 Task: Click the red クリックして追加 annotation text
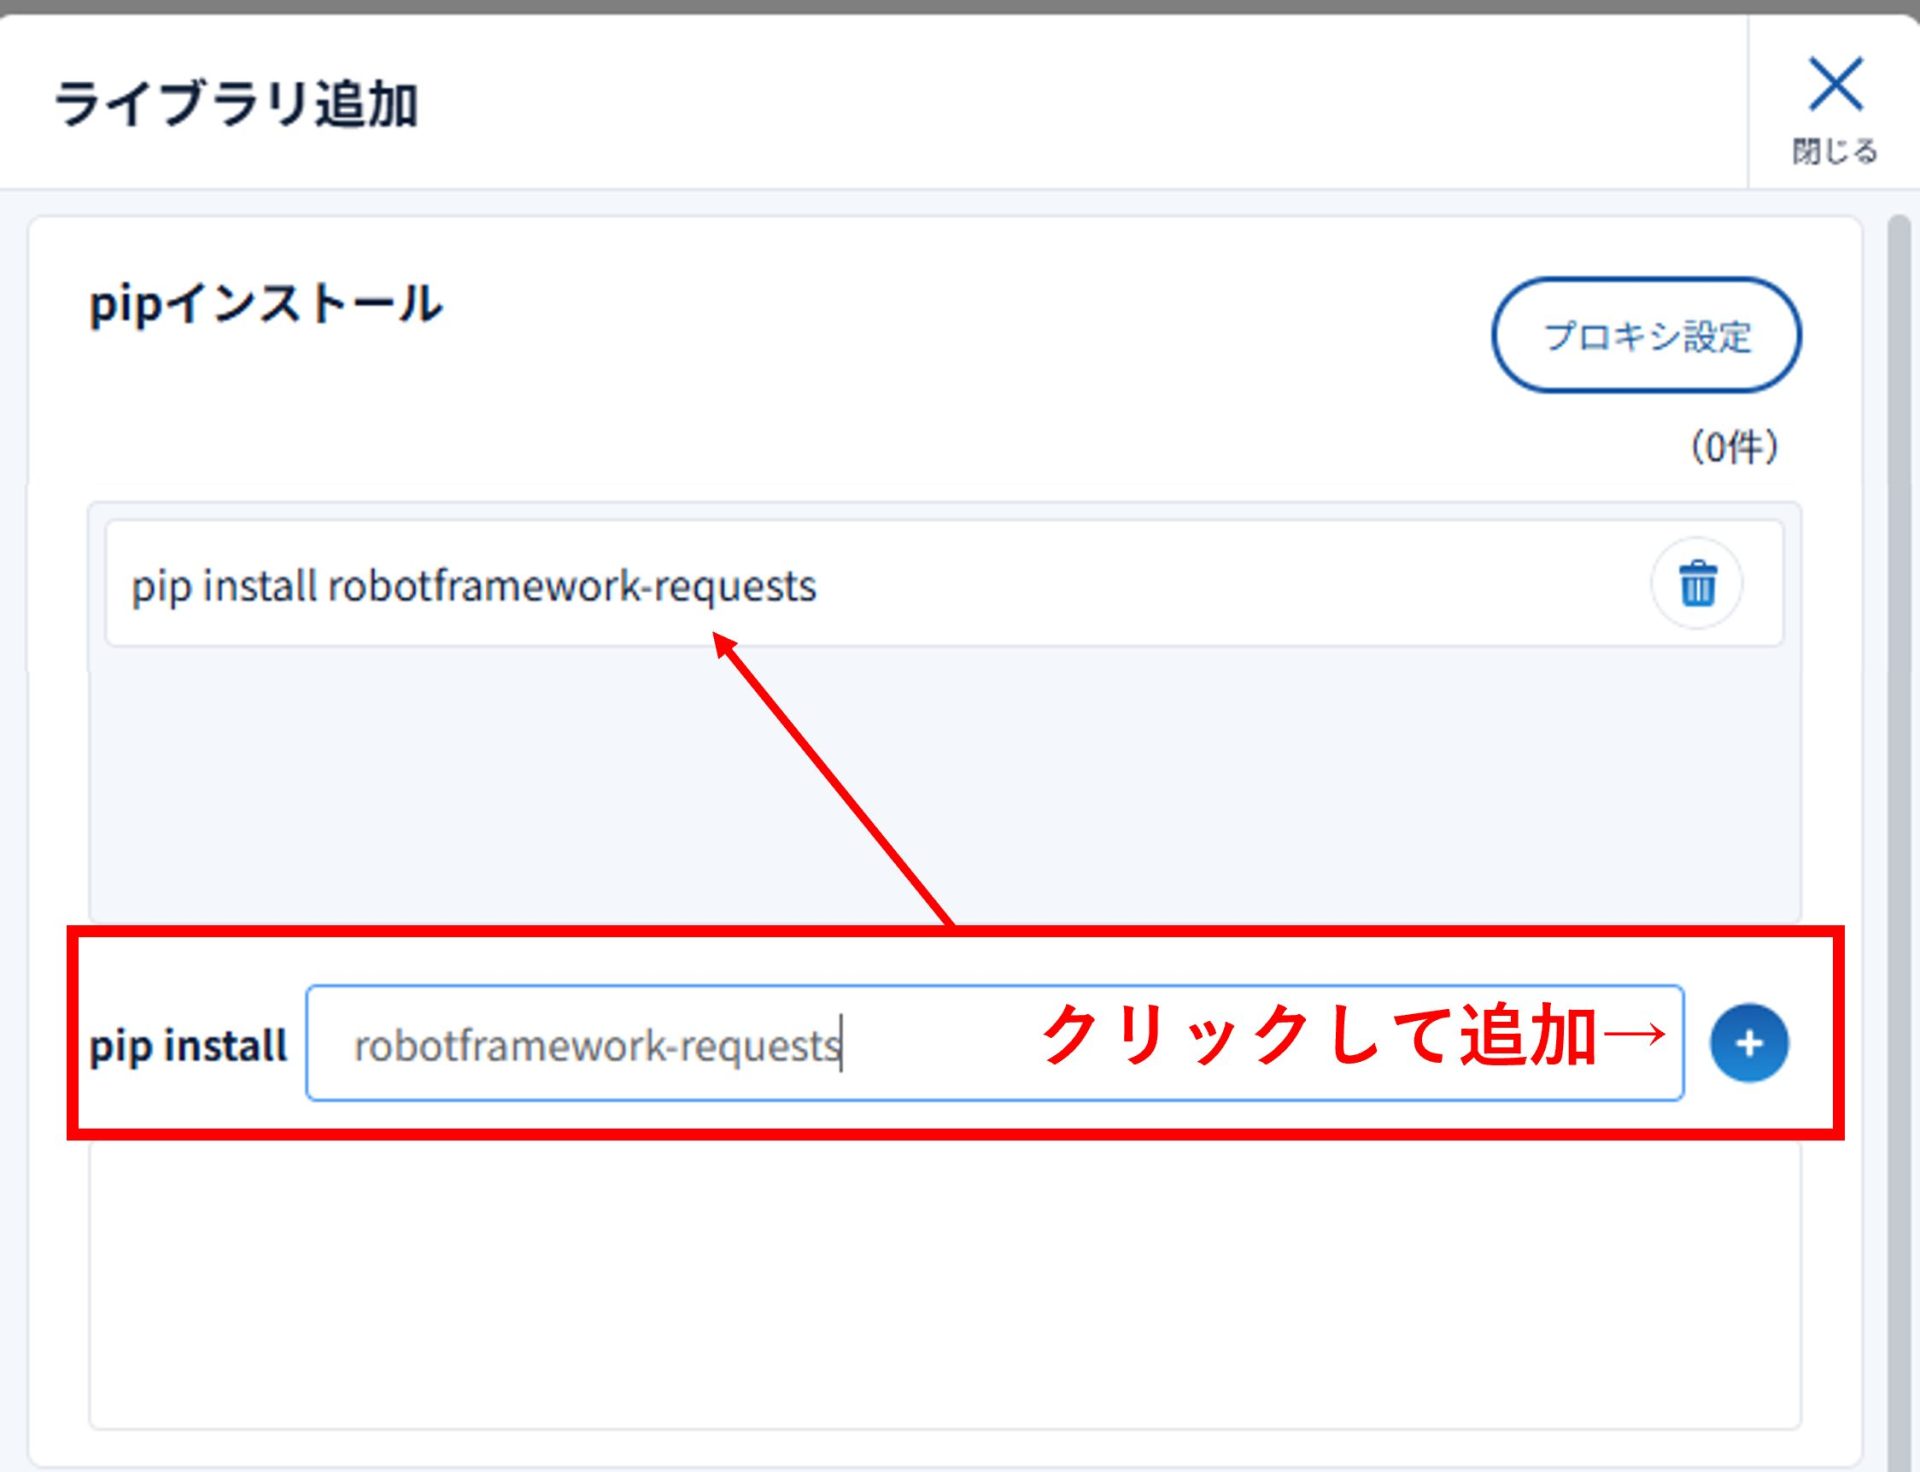point(1318,1035)
